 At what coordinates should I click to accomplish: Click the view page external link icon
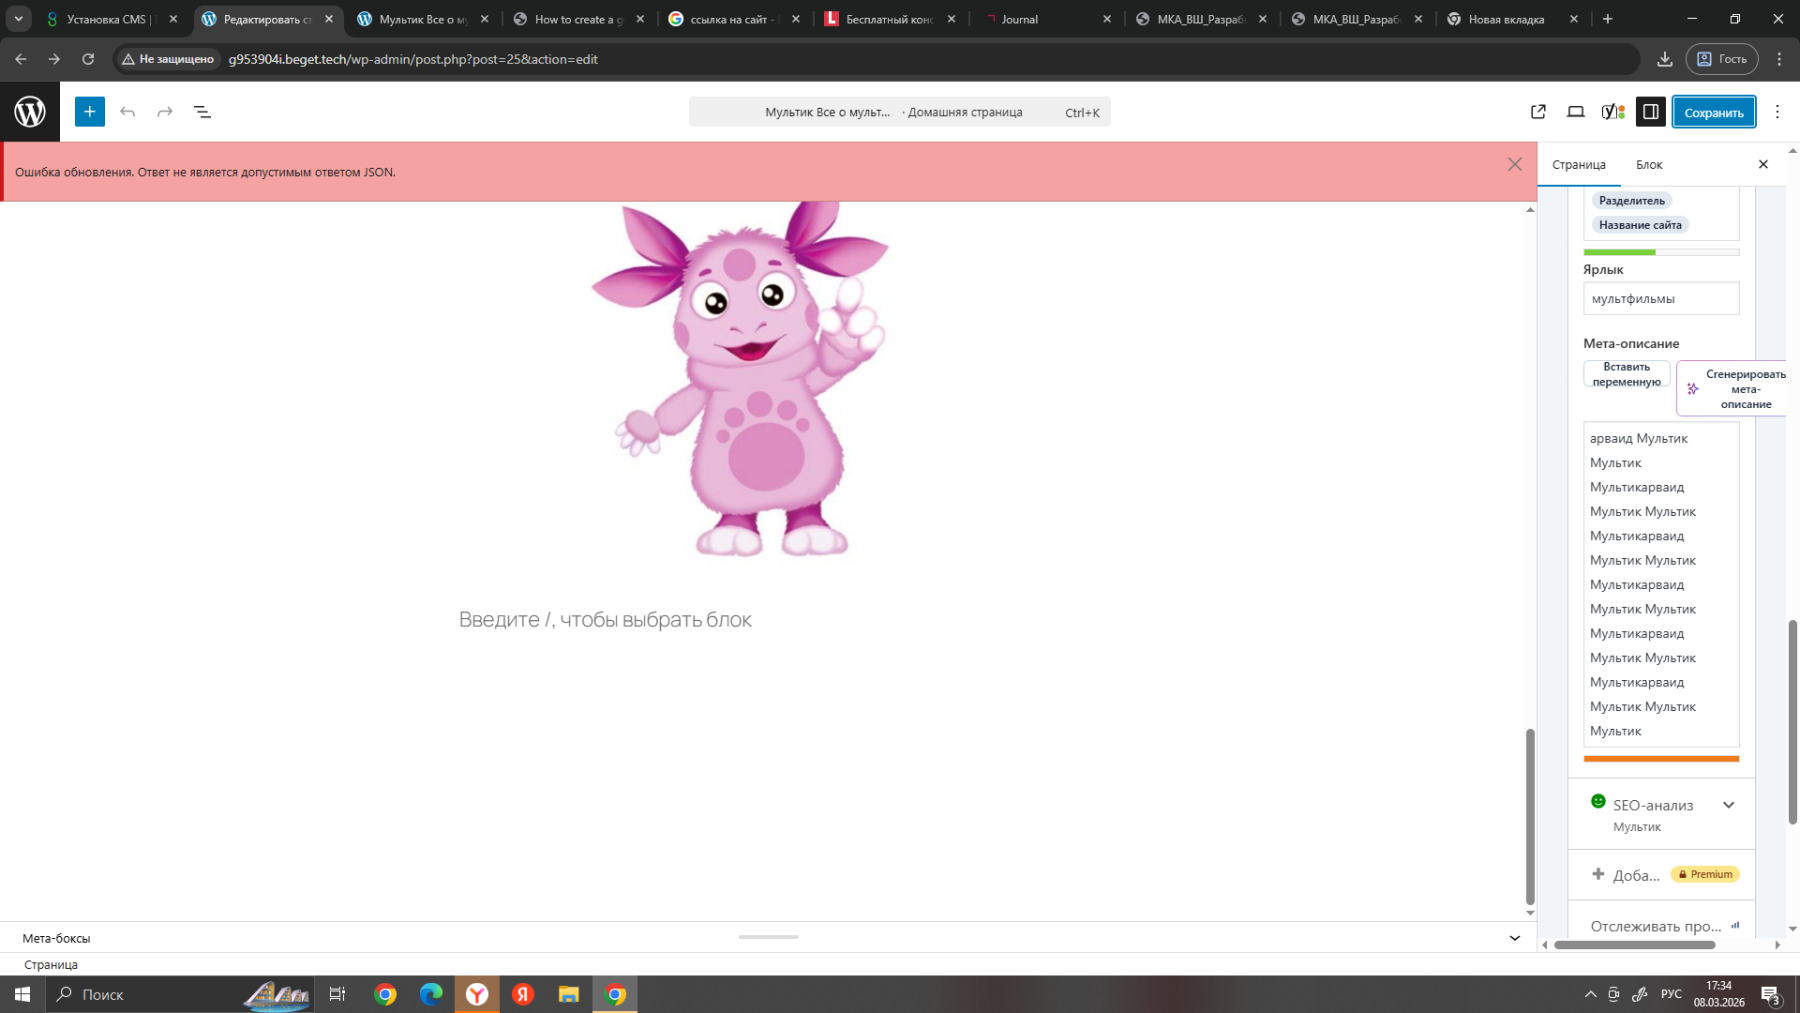coord(1538,112)
